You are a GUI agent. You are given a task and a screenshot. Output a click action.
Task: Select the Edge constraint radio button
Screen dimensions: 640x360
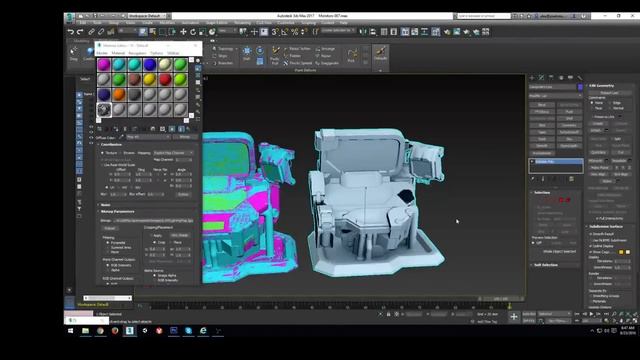(x=610, y=103)
